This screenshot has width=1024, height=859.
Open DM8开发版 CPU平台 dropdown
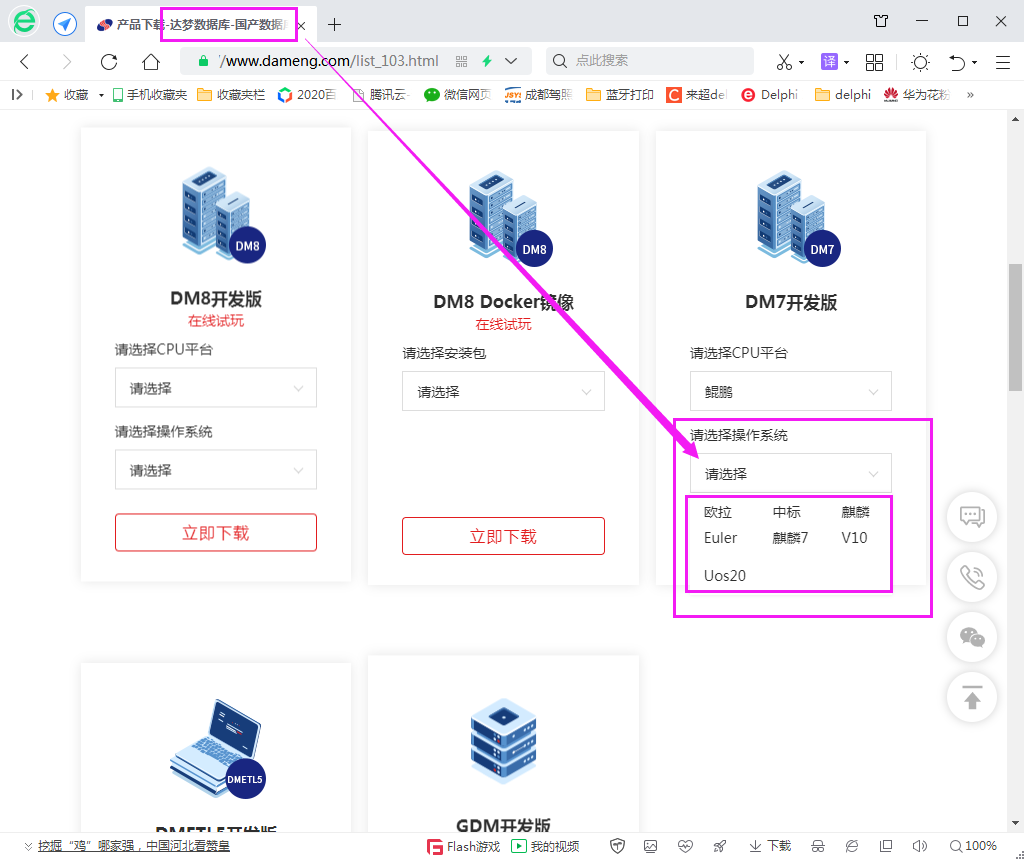tap(216, 387)
